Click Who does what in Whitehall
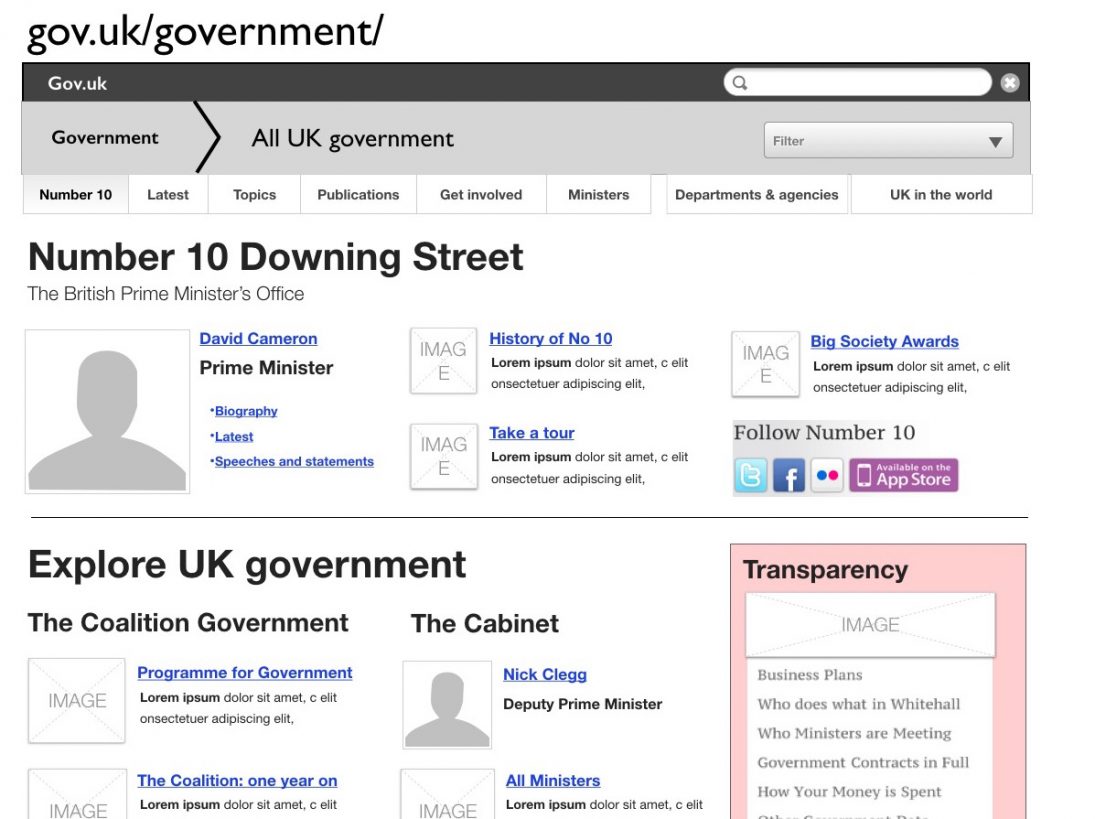Image resolution: width=1095 pixels, height=819 pixels. pyautogui.click(x=859, y=704)
